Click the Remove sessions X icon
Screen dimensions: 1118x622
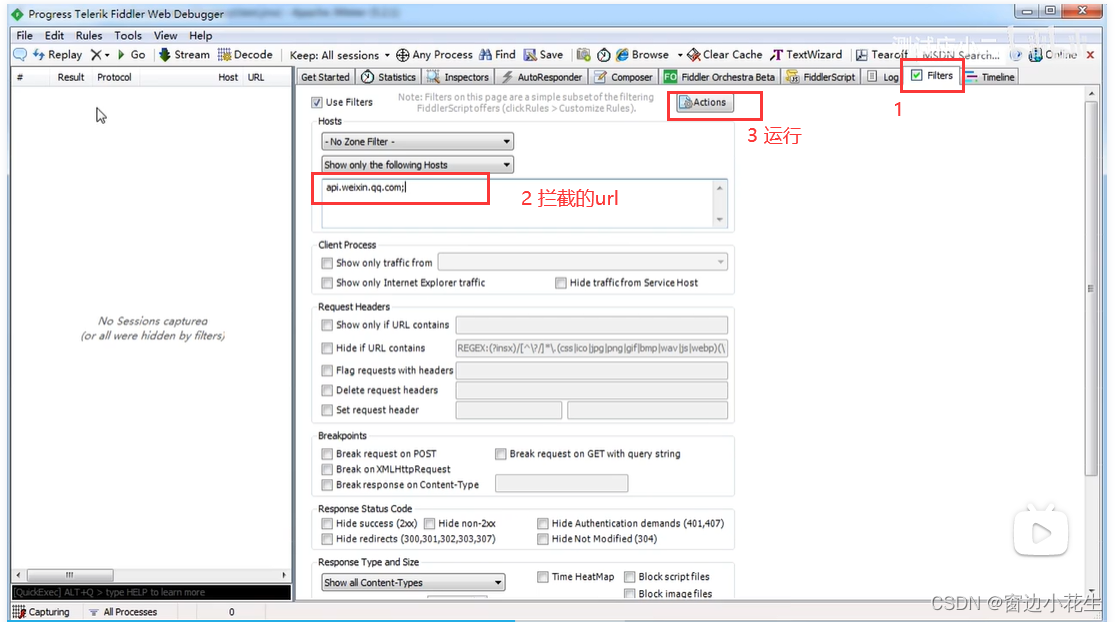click(x=96, y=55)
